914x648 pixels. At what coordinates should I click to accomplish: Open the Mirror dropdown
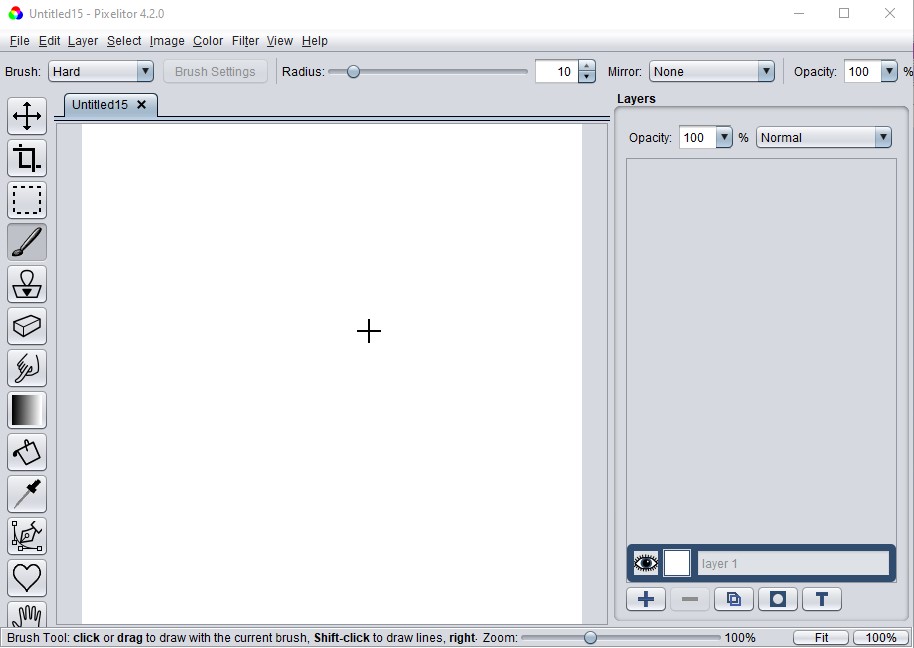tap(712, 72)
